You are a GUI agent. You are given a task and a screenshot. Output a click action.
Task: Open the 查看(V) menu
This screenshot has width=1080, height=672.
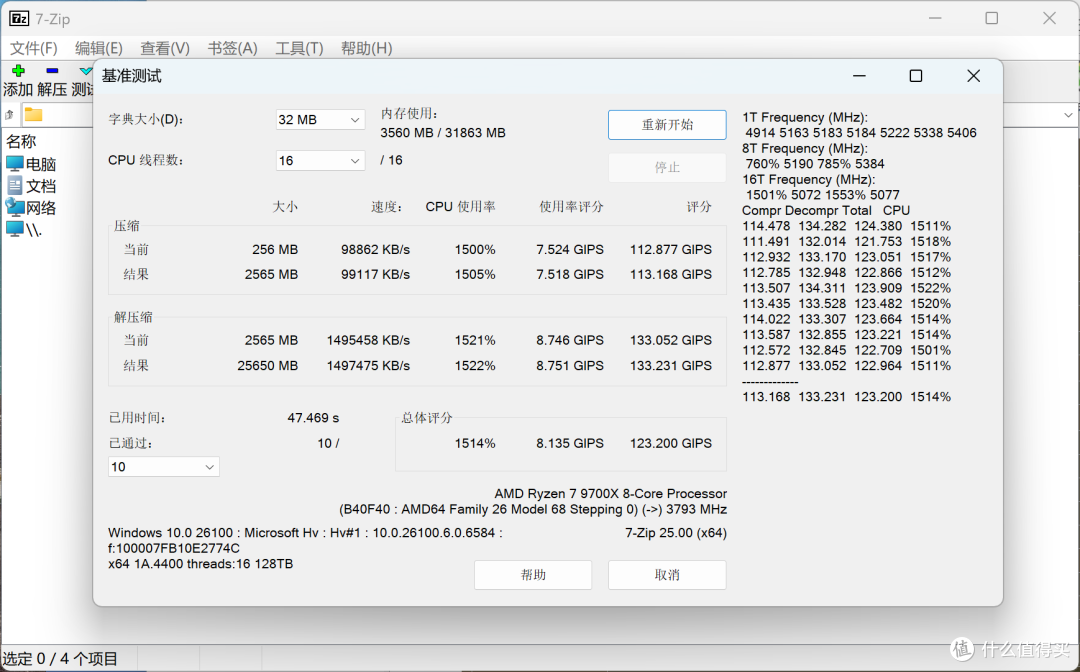click(165, 48)
